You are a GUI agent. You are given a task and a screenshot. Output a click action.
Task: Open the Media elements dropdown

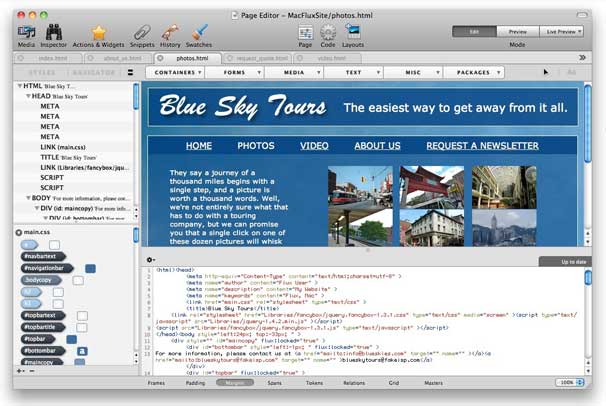(294, 72)
